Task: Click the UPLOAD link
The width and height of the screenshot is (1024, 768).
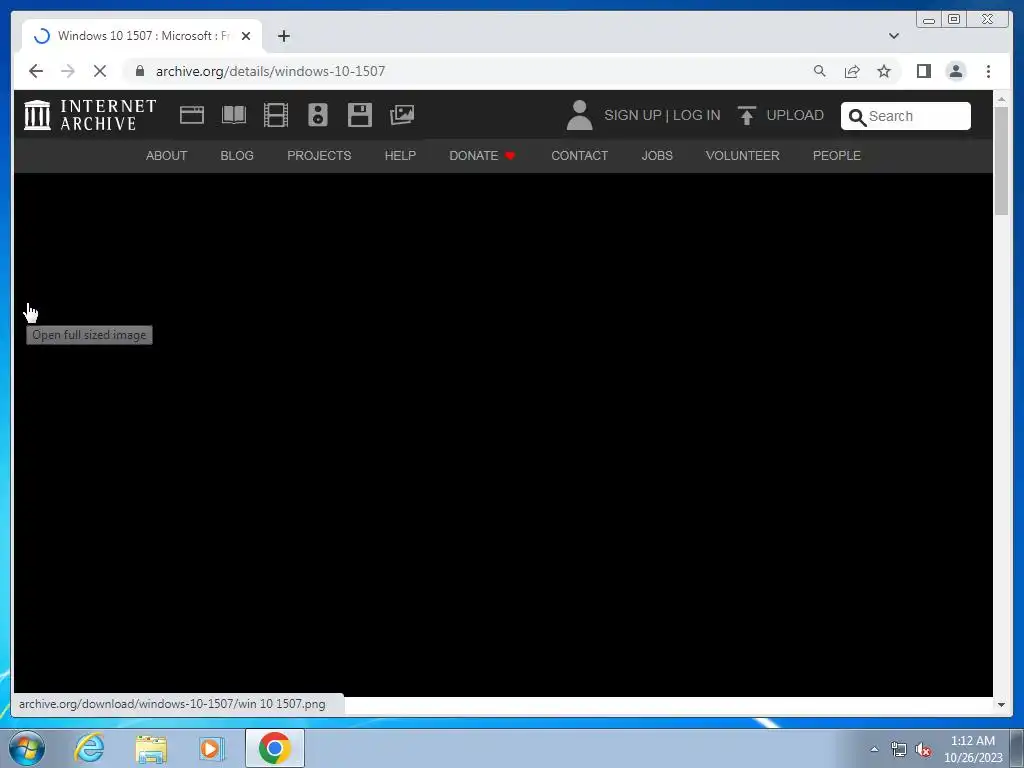Action: (795, 116)
